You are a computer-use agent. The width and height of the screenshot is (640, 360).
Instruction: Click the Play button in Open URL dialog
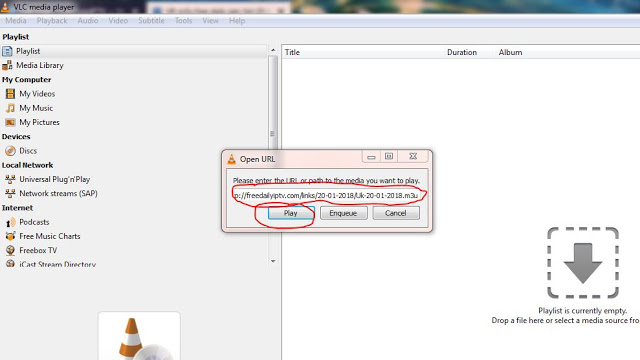(x=291, y=213)
